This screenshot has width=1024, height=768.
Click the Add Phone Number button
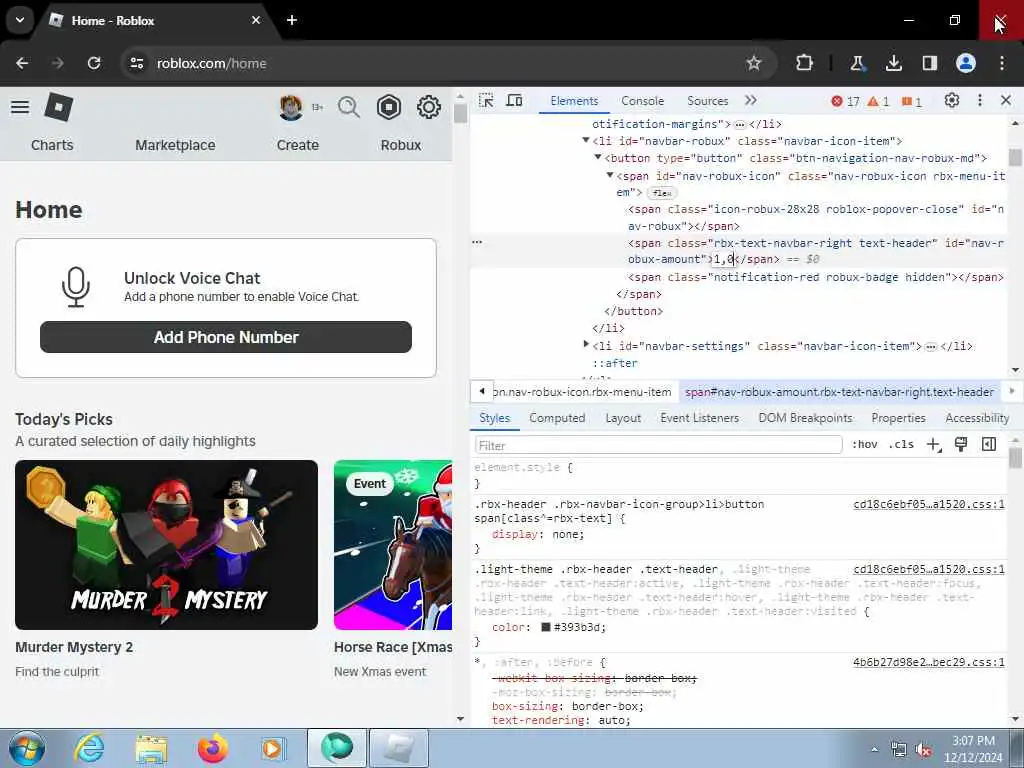226,337
